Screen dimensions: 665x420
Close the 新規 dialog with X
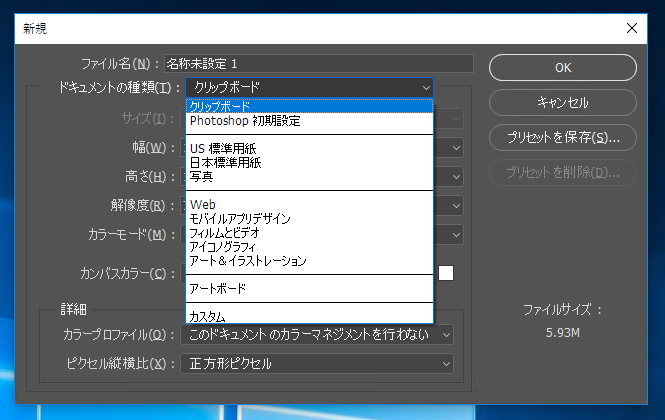click(631, 28)
